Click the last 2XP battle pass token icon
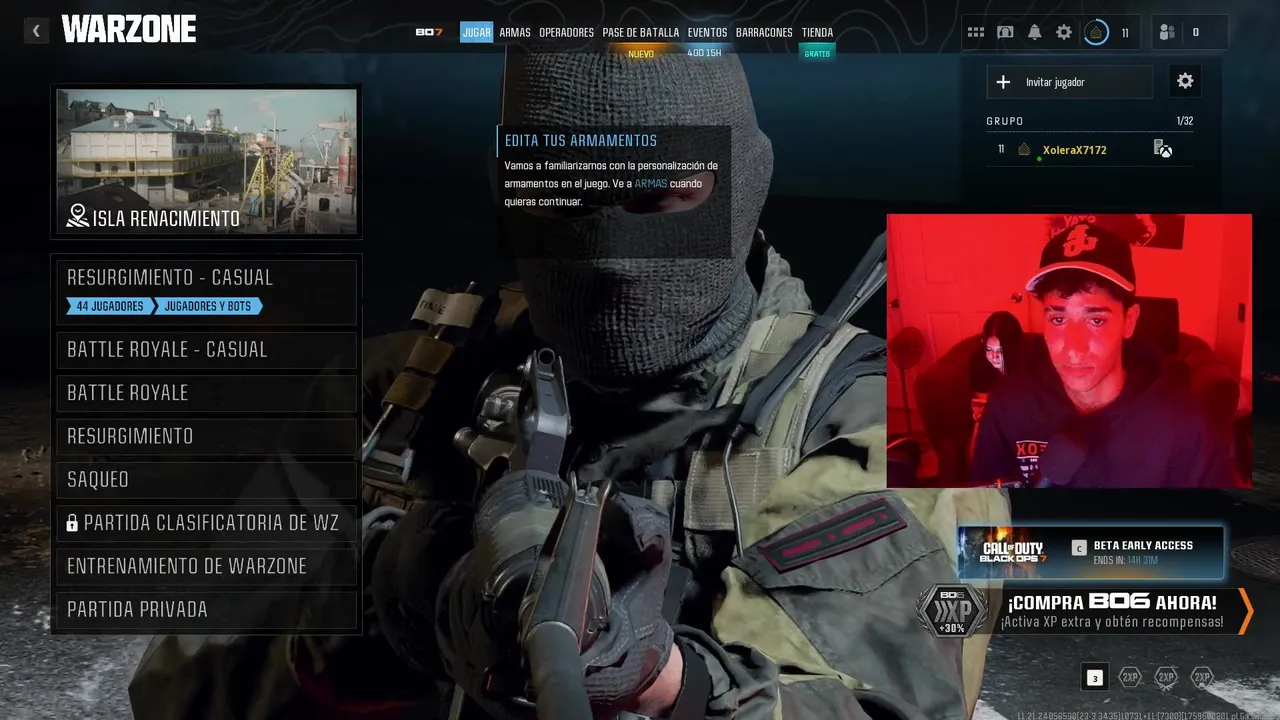The image size is (1280, 720). click(x=1202, y=678)
